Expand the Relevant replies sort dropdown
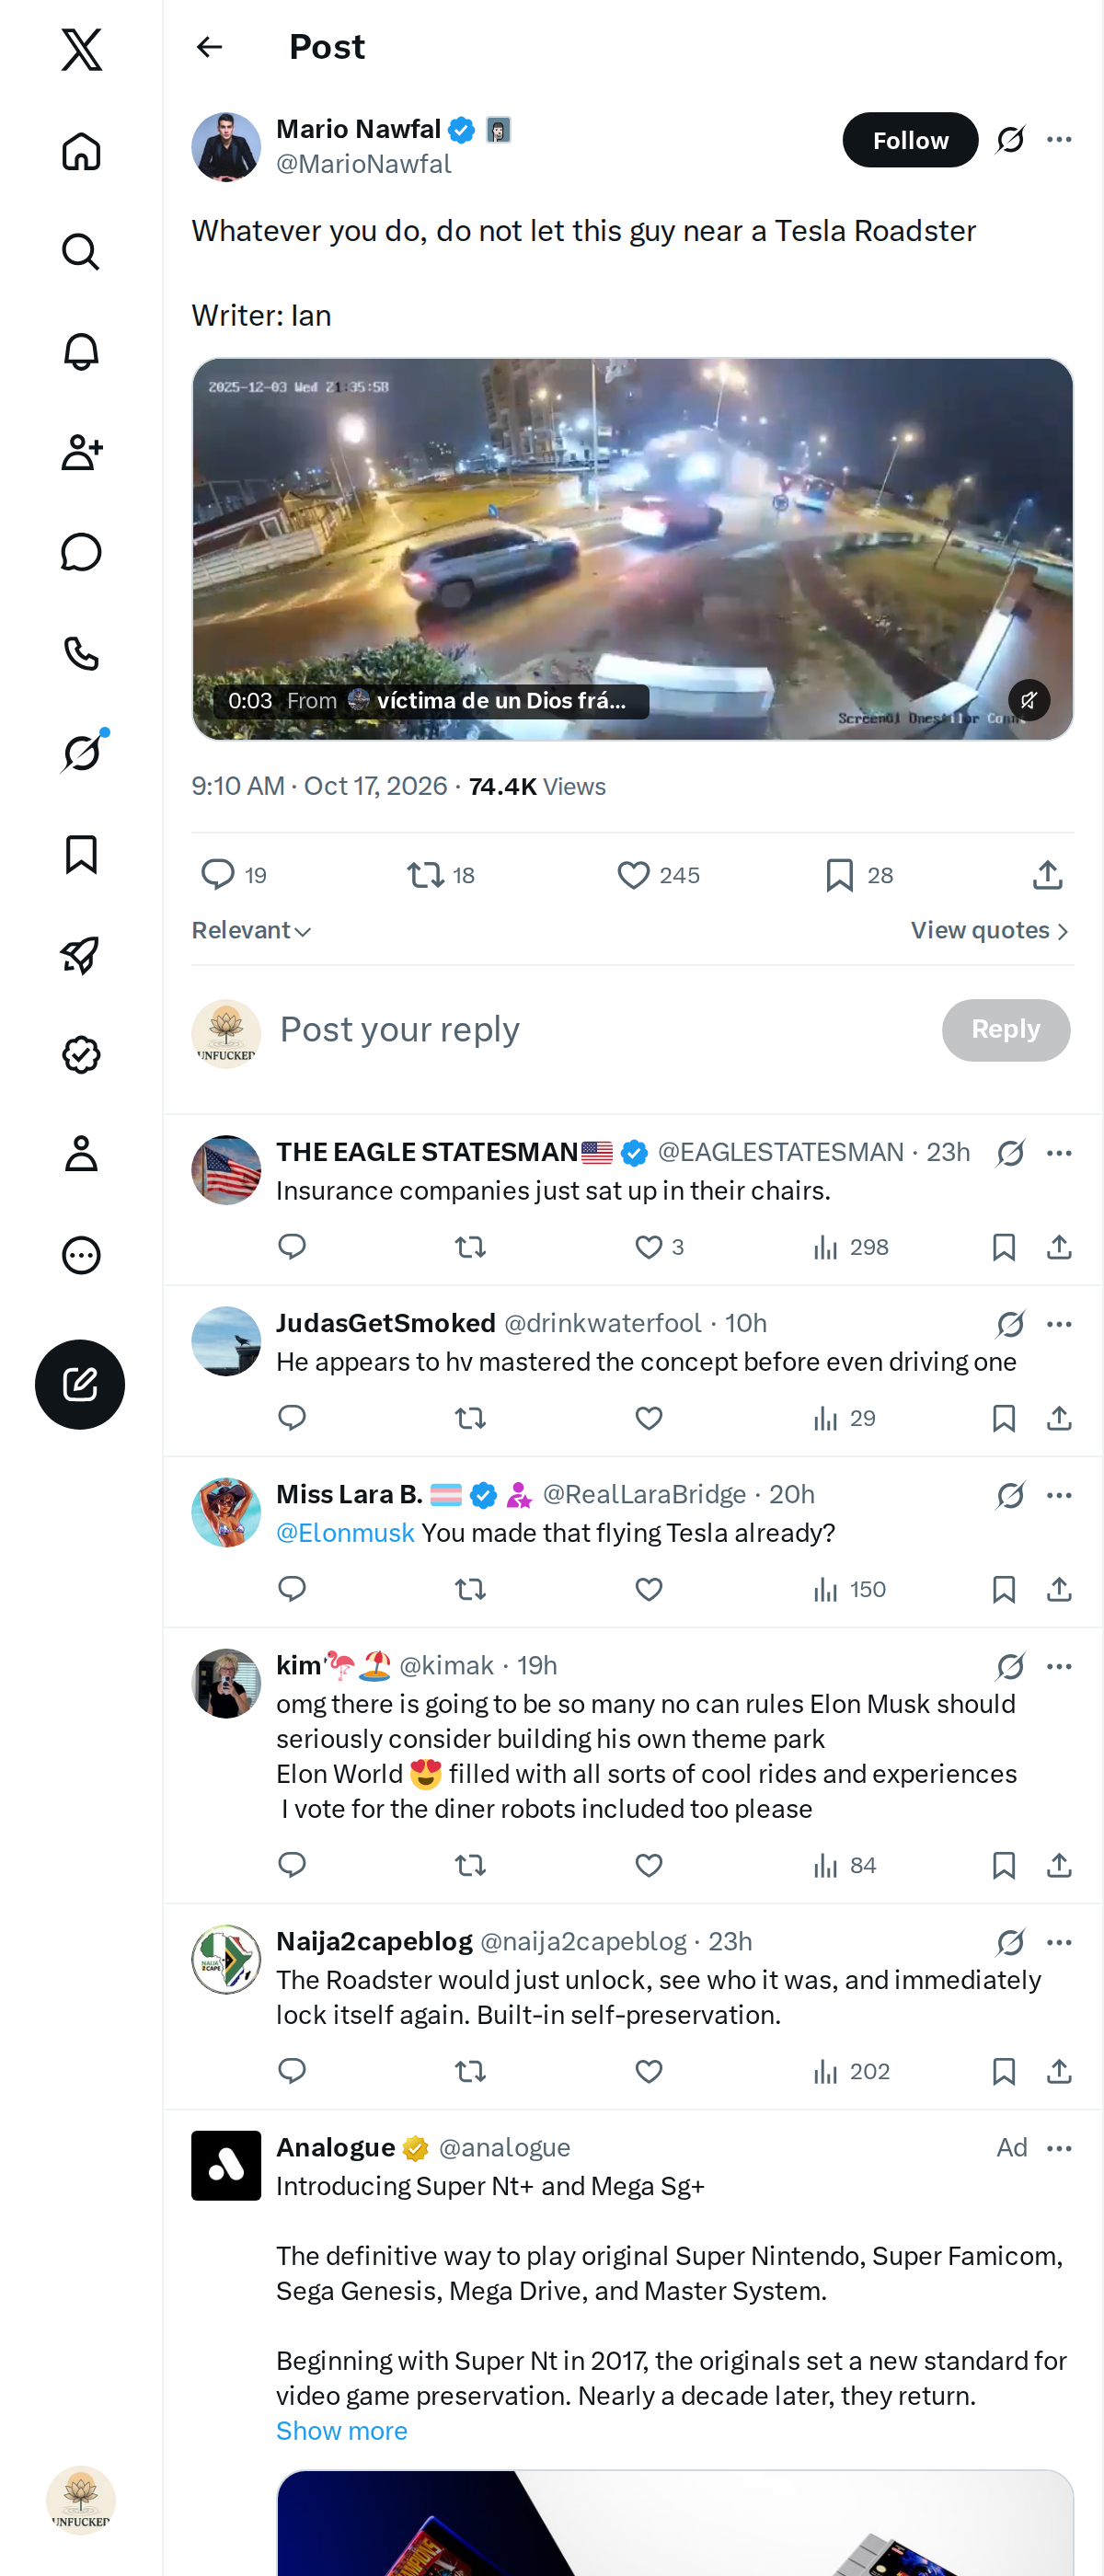The height and width of the screenshot is (2576, 1104). click(x=251, y=930)
